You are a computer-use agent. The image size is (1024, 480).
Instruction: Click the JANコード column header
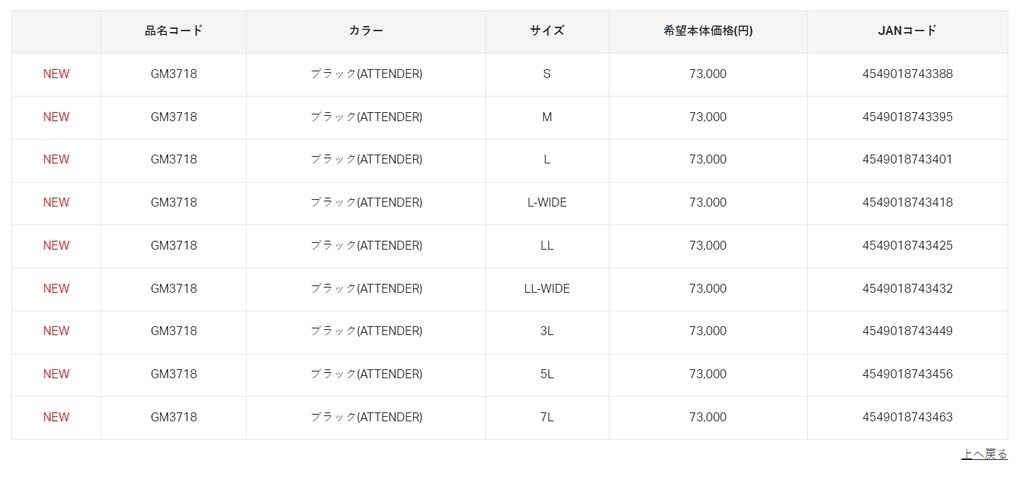907,31
